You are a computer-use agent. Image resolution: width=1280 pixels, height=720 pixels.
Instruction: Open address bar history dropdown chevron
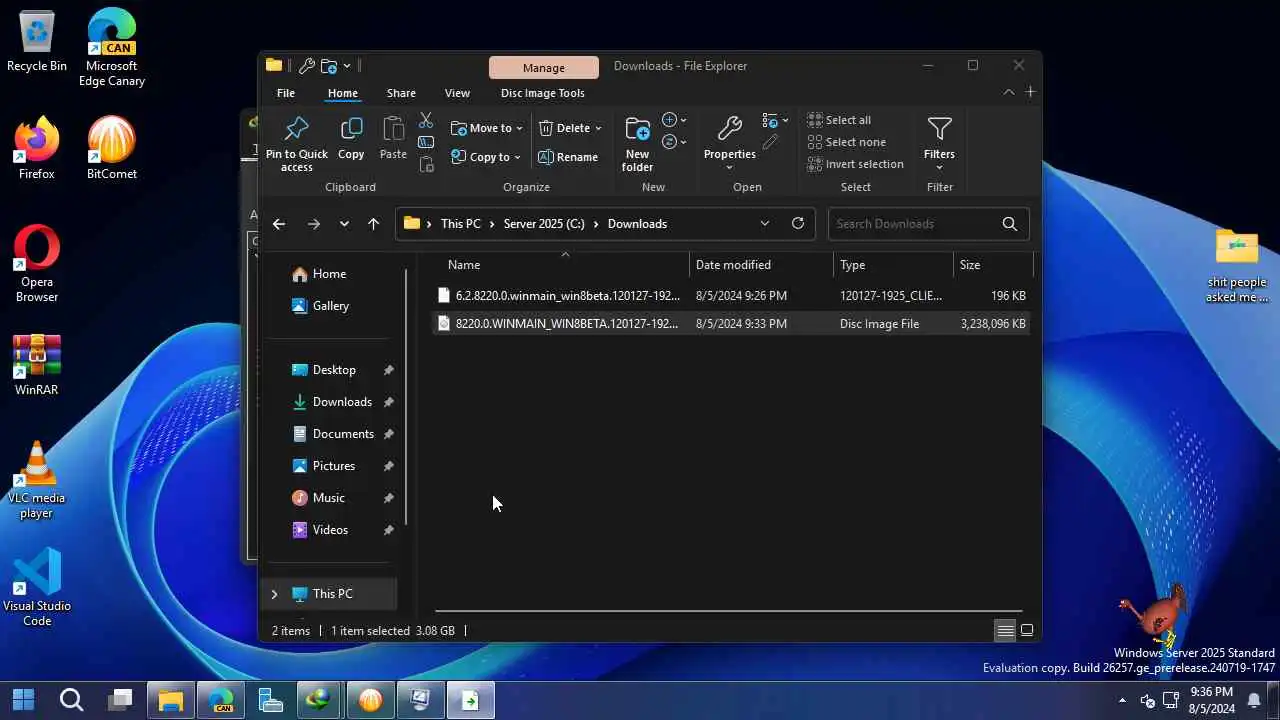[x=765, y=224]
